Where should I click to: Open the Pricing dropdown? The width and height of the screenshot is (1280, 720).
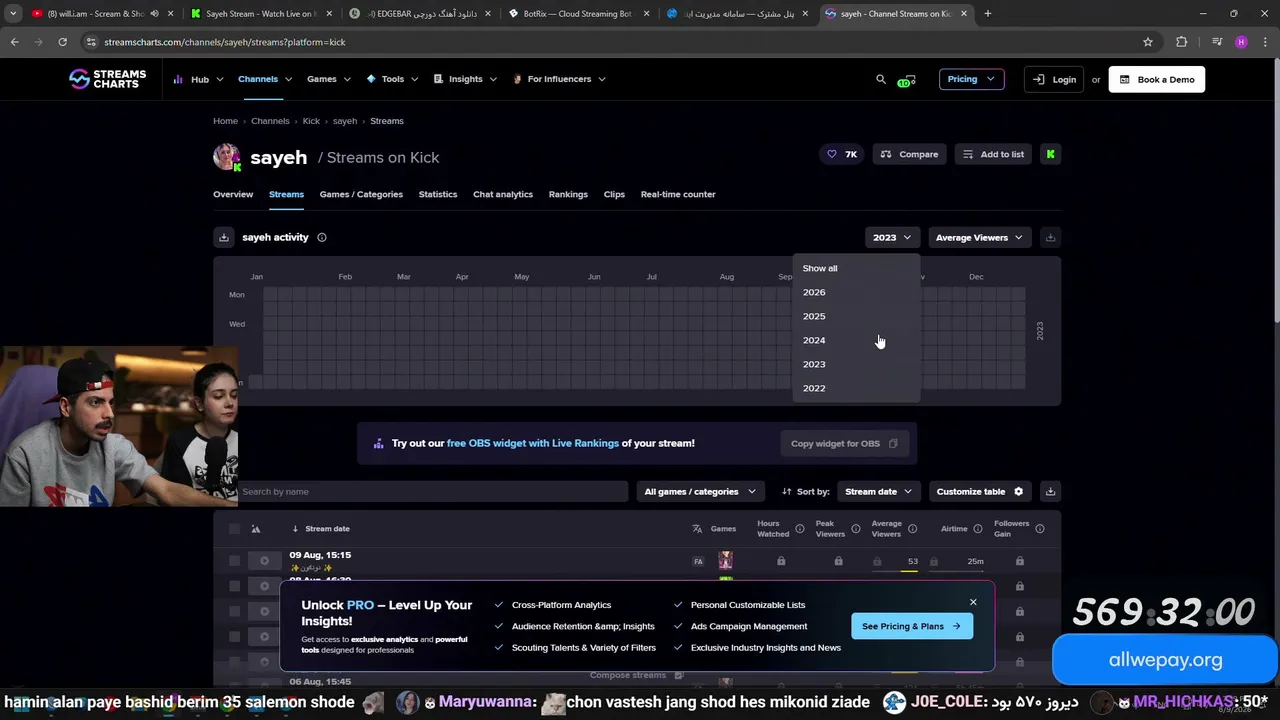(971, 79)
